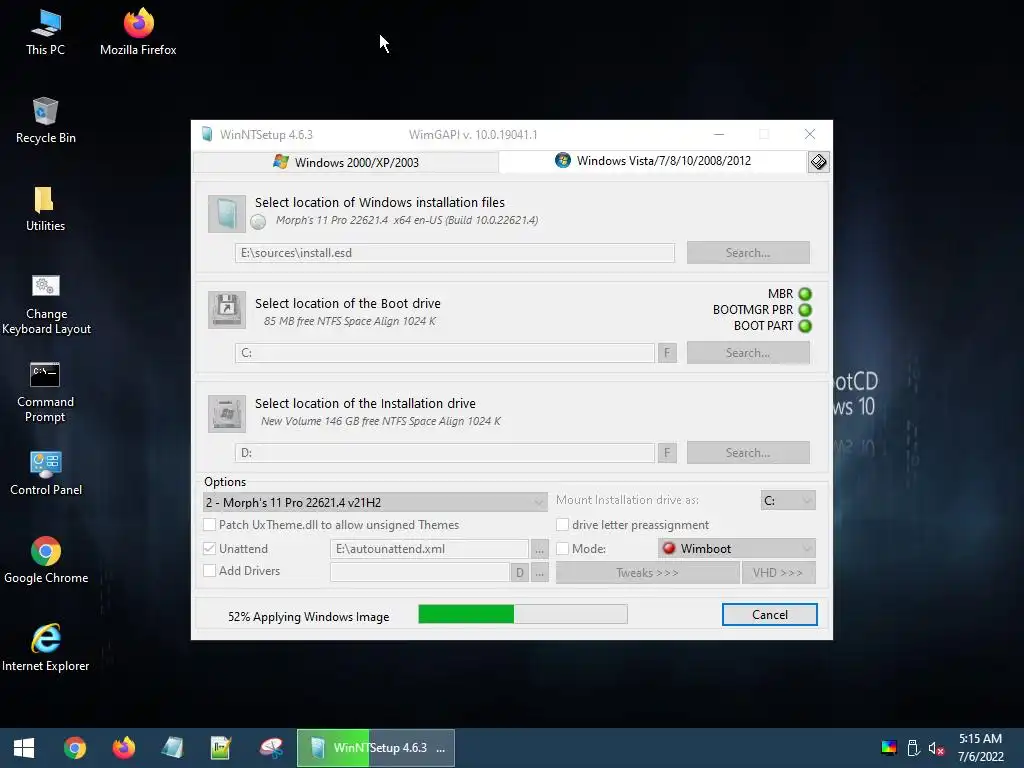The image size is (1024, 768).
Task: Click the WinNTSetup 4.6.3 taskbar button
Action: pos(376,748)
